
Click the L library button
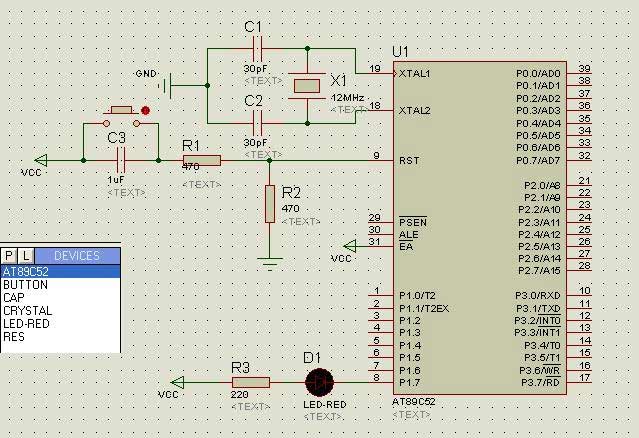[x=26, y=256]
